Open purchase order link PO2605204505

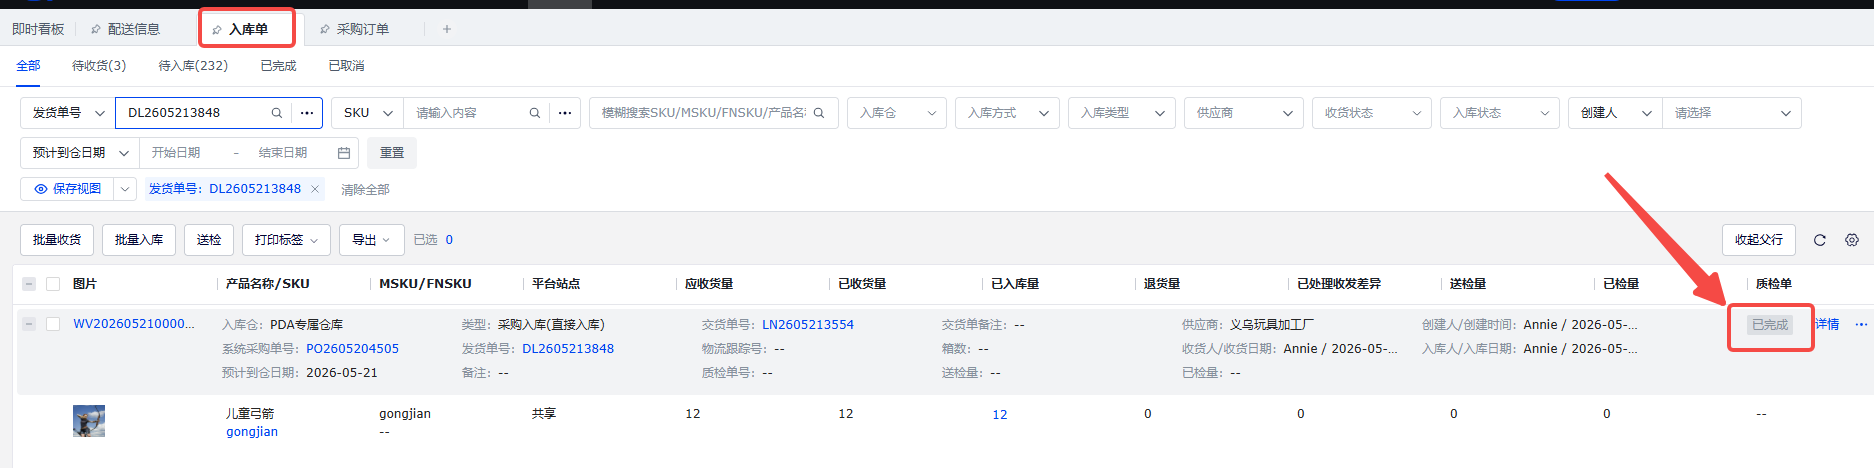pos(352,349)
